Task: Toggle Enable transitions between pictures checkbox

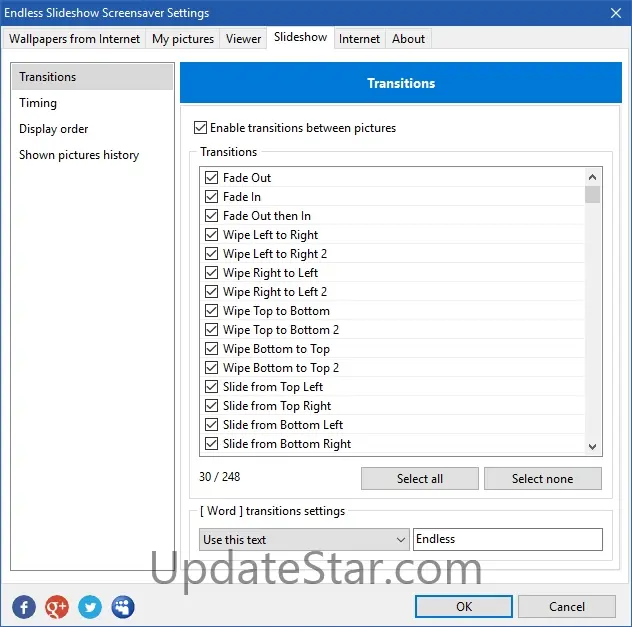Action: [x=200, y=128]
